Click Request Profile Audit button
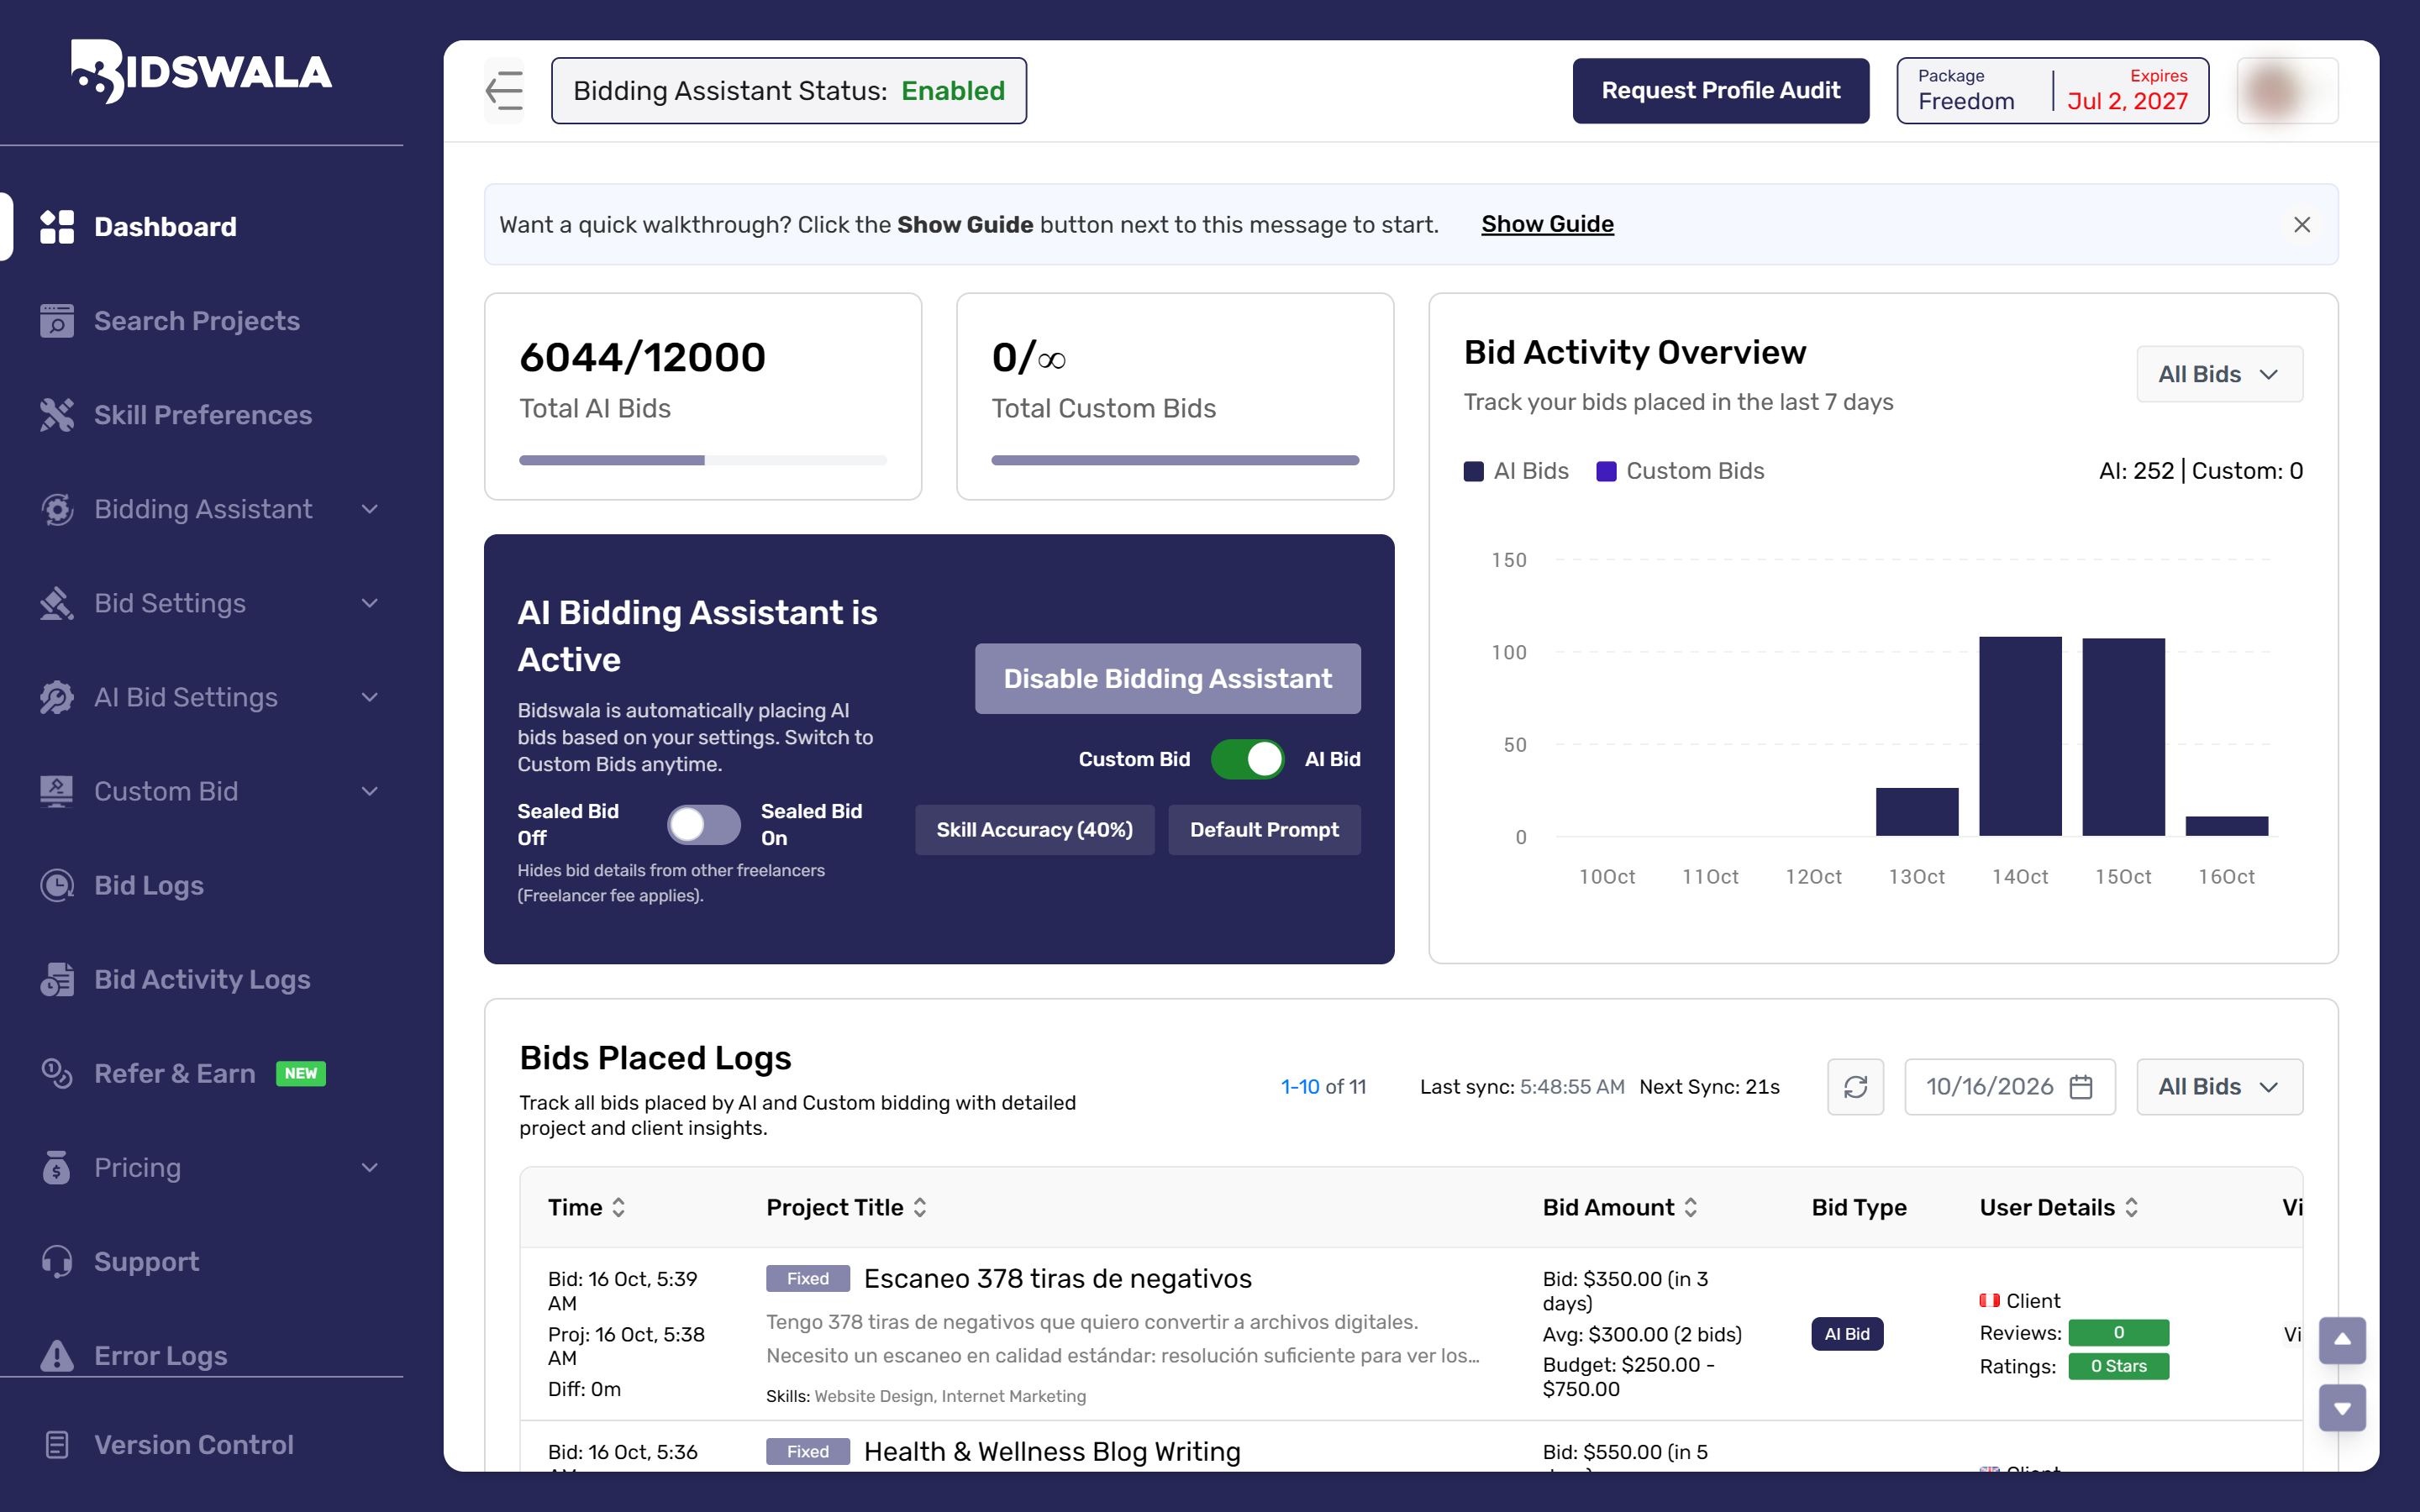The image size is (2420, 1512). (x=1720, y=91)
